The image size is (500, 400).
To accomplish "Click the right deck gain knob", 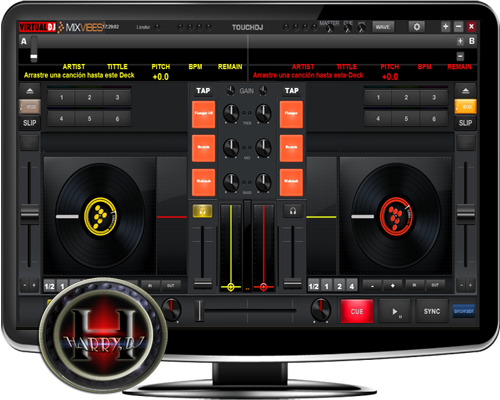I will (263, 90).
